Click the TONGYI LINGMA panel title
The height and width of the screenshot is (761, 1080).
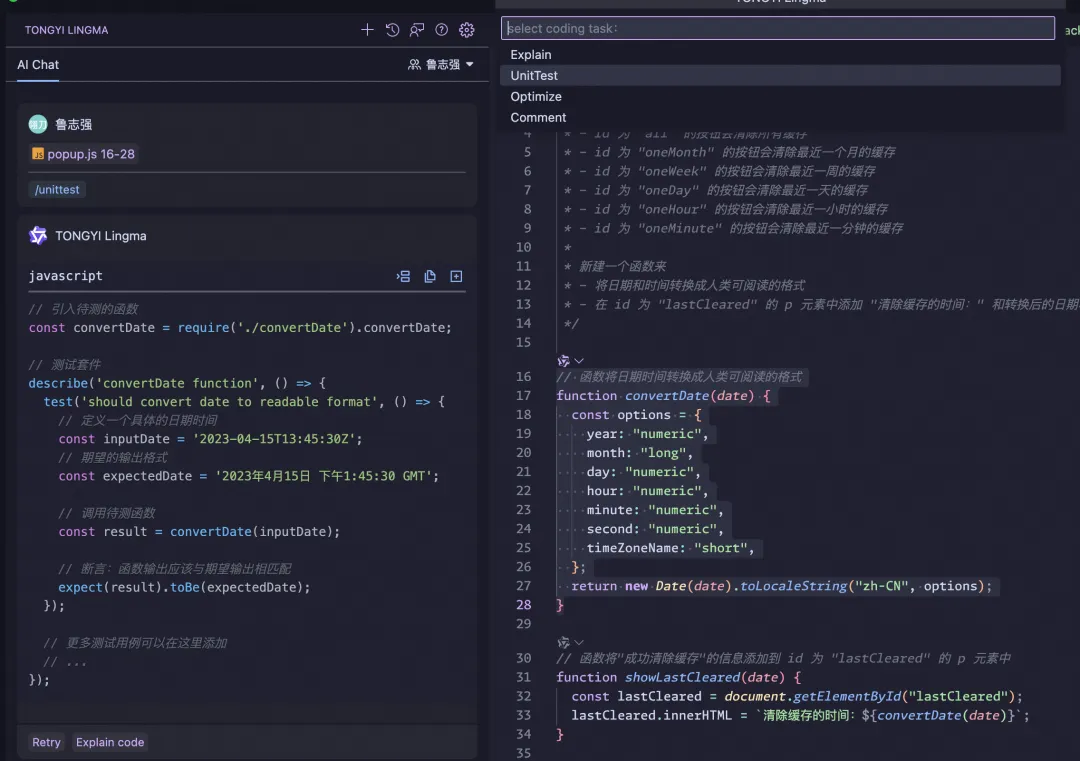click(x=66, y=30)
